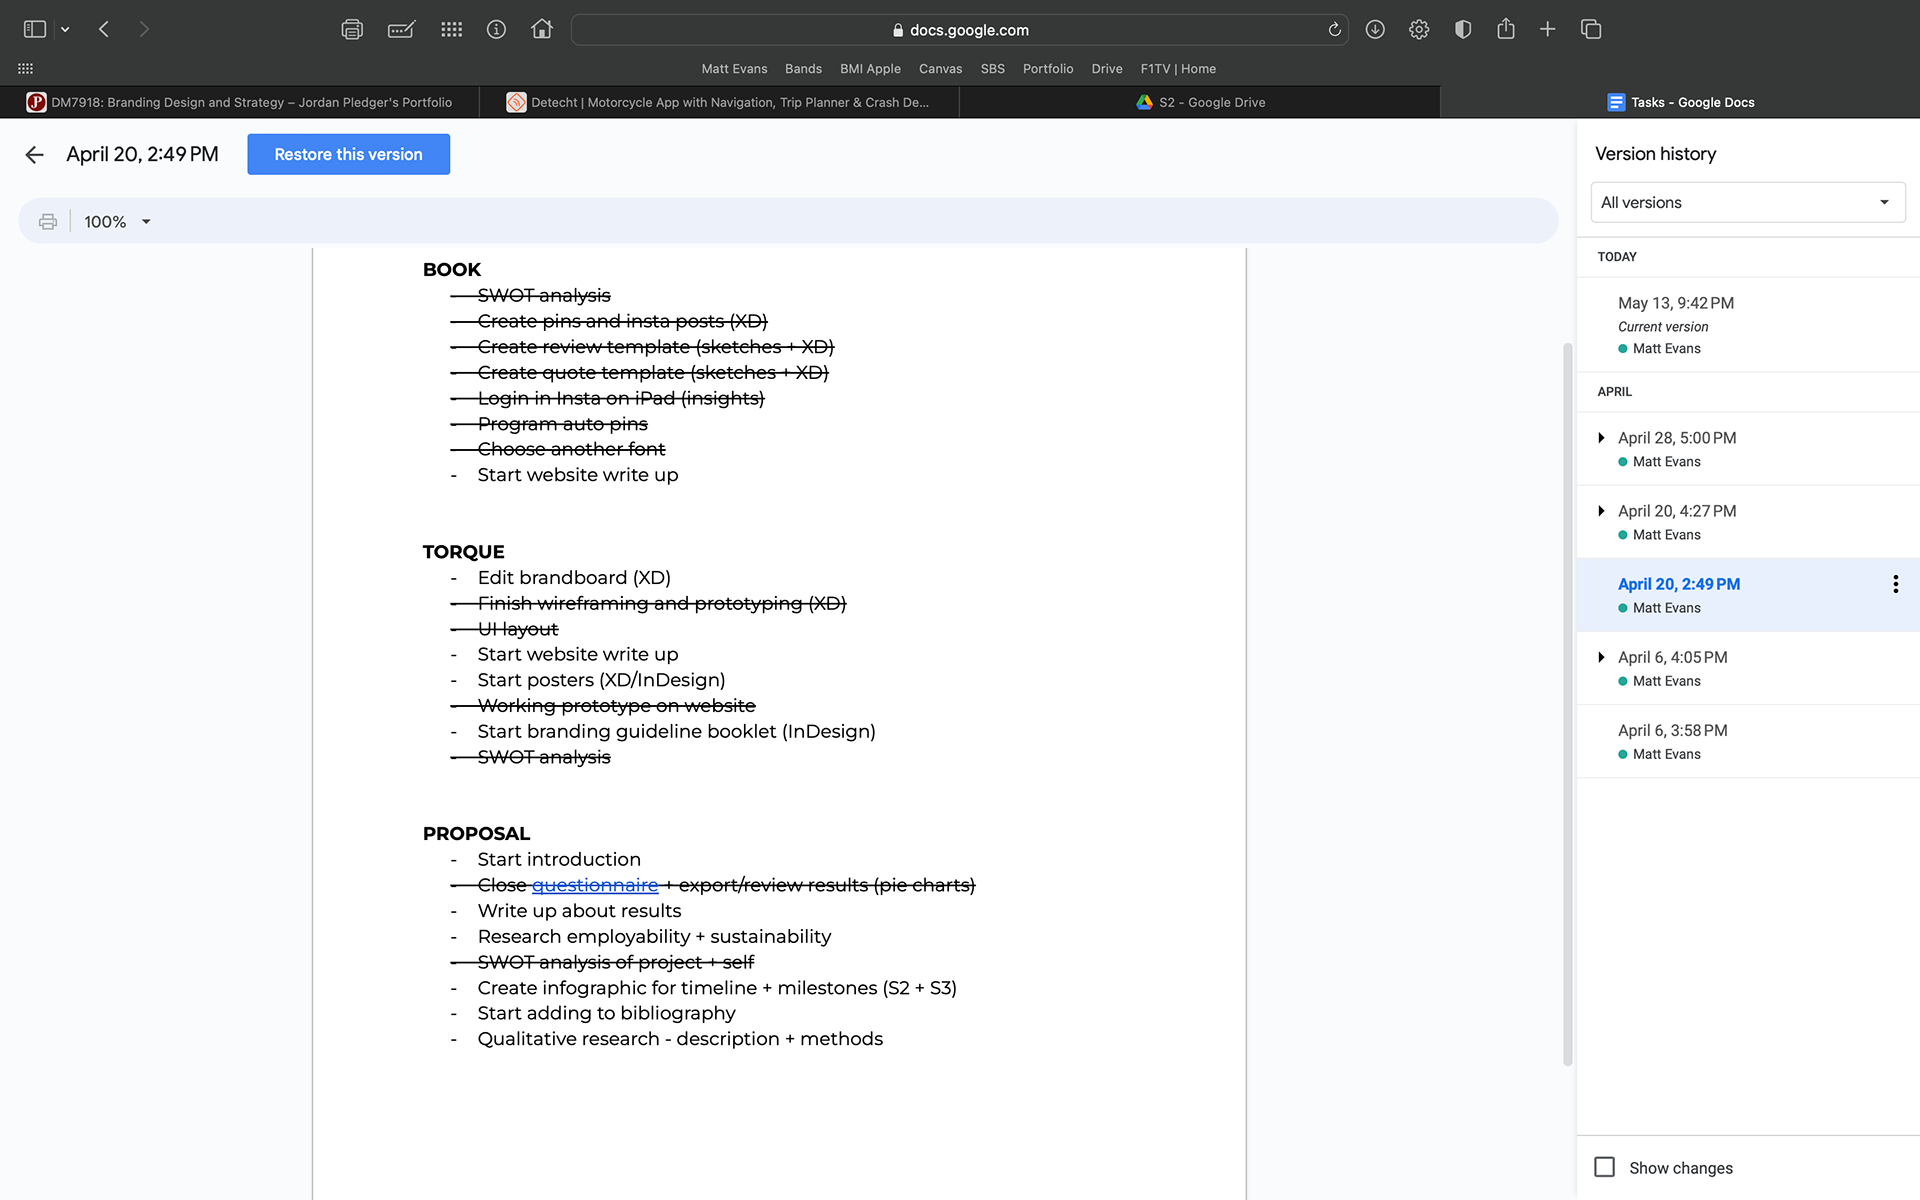The width and height of the screenshot is (1920, 1200).
Task: Open the BMI Apple bookmark
Action: coord(870,69)
